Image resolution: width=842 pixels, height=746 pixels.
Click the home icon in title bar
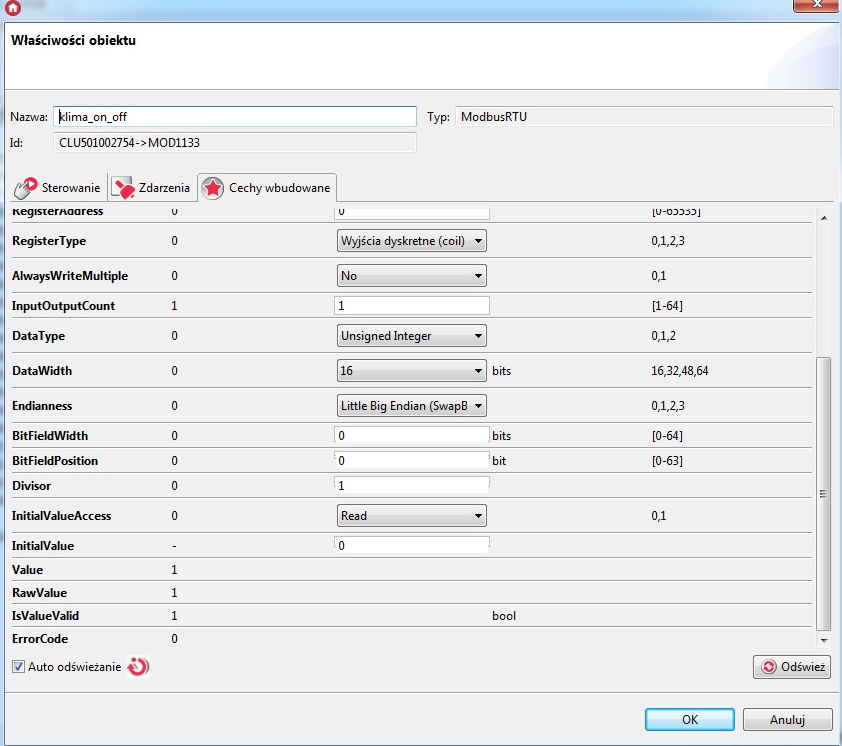point(13,8)
